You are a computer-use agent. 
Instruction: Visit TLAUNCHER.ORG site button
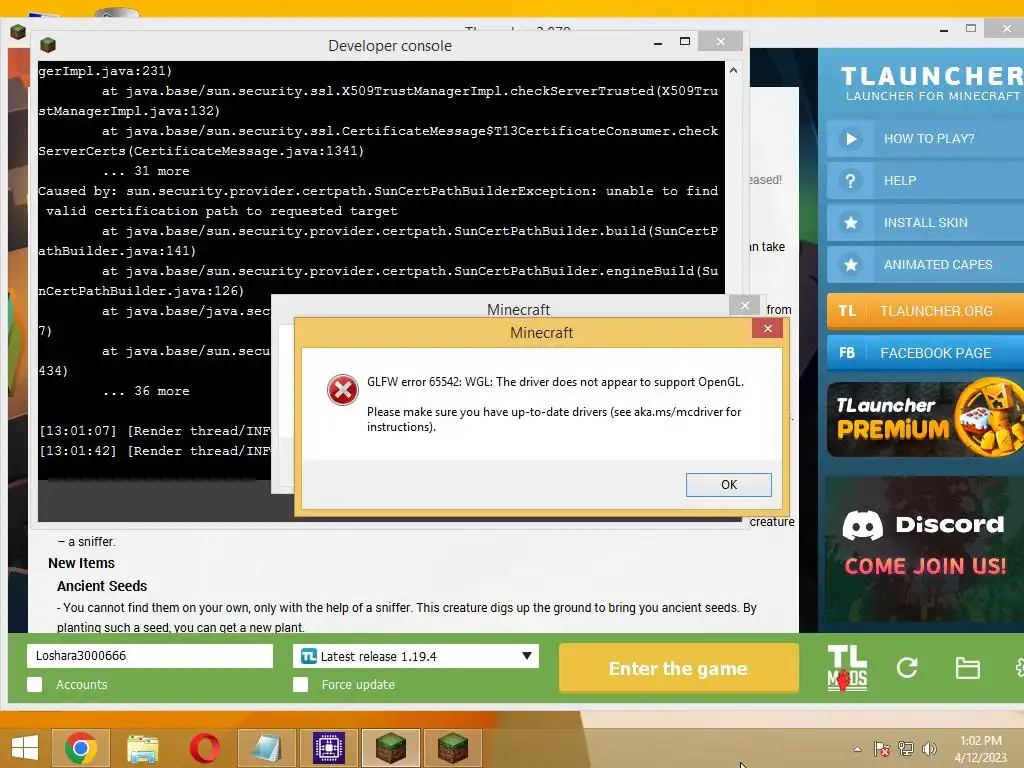click(925, 311)
